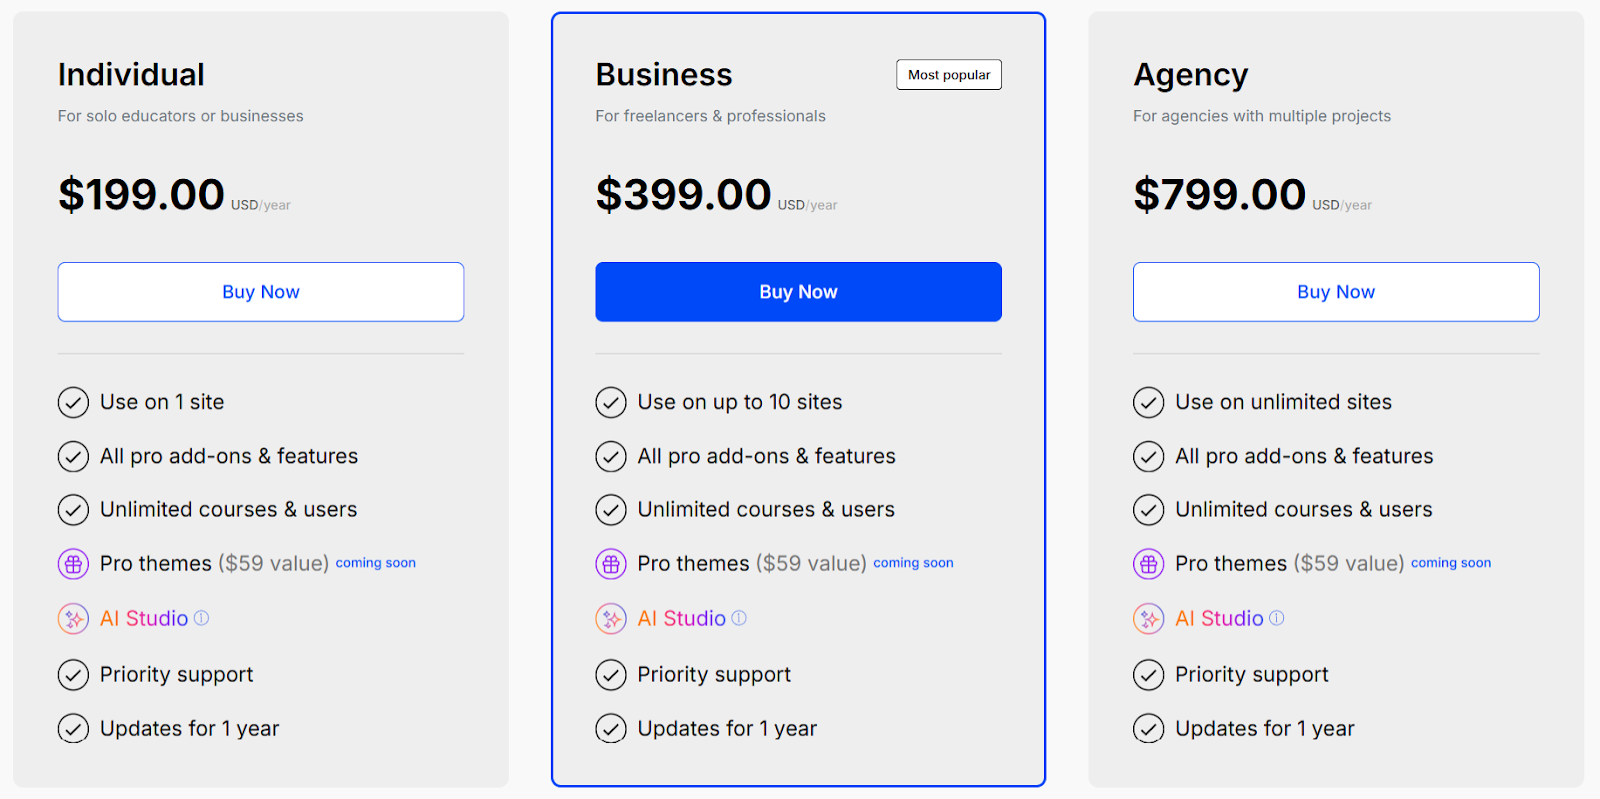Click the Pro themes gift icon in Agency plan
The width and height of the screenshot is (1600, 799).
point(1148,563)
